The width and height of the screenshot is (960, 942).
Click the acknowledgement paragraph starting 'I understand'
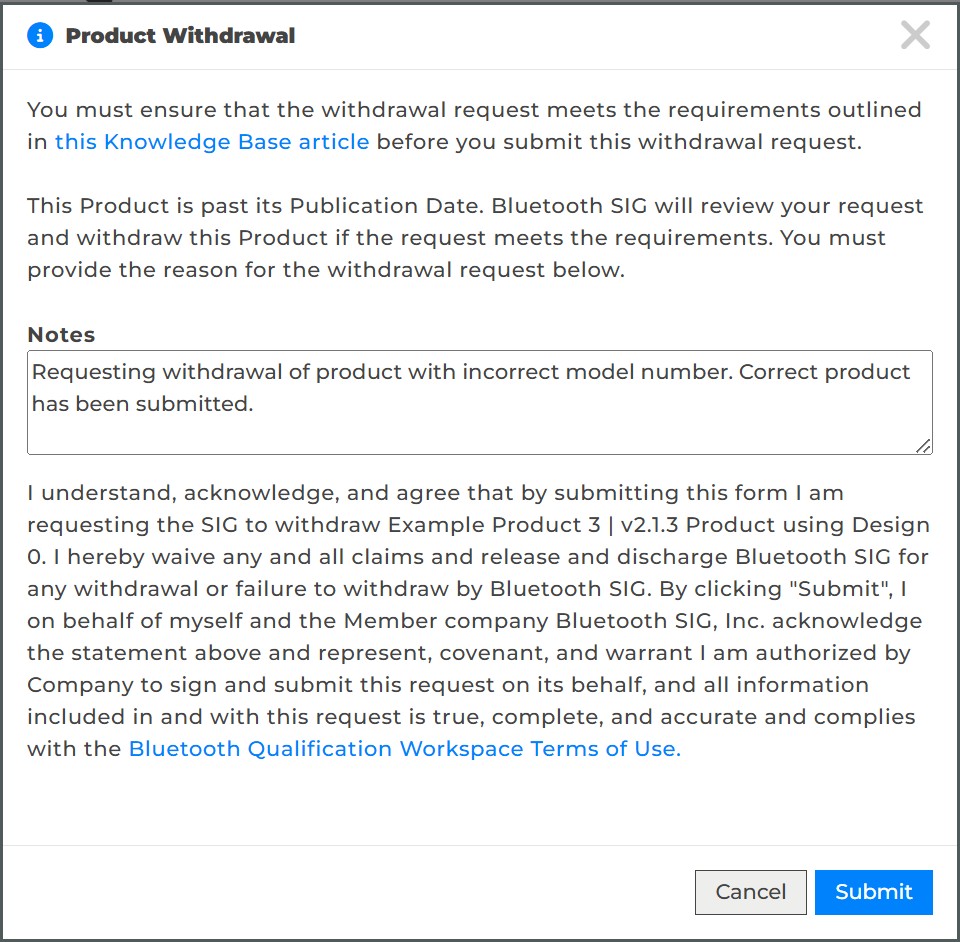click(478, 621)
